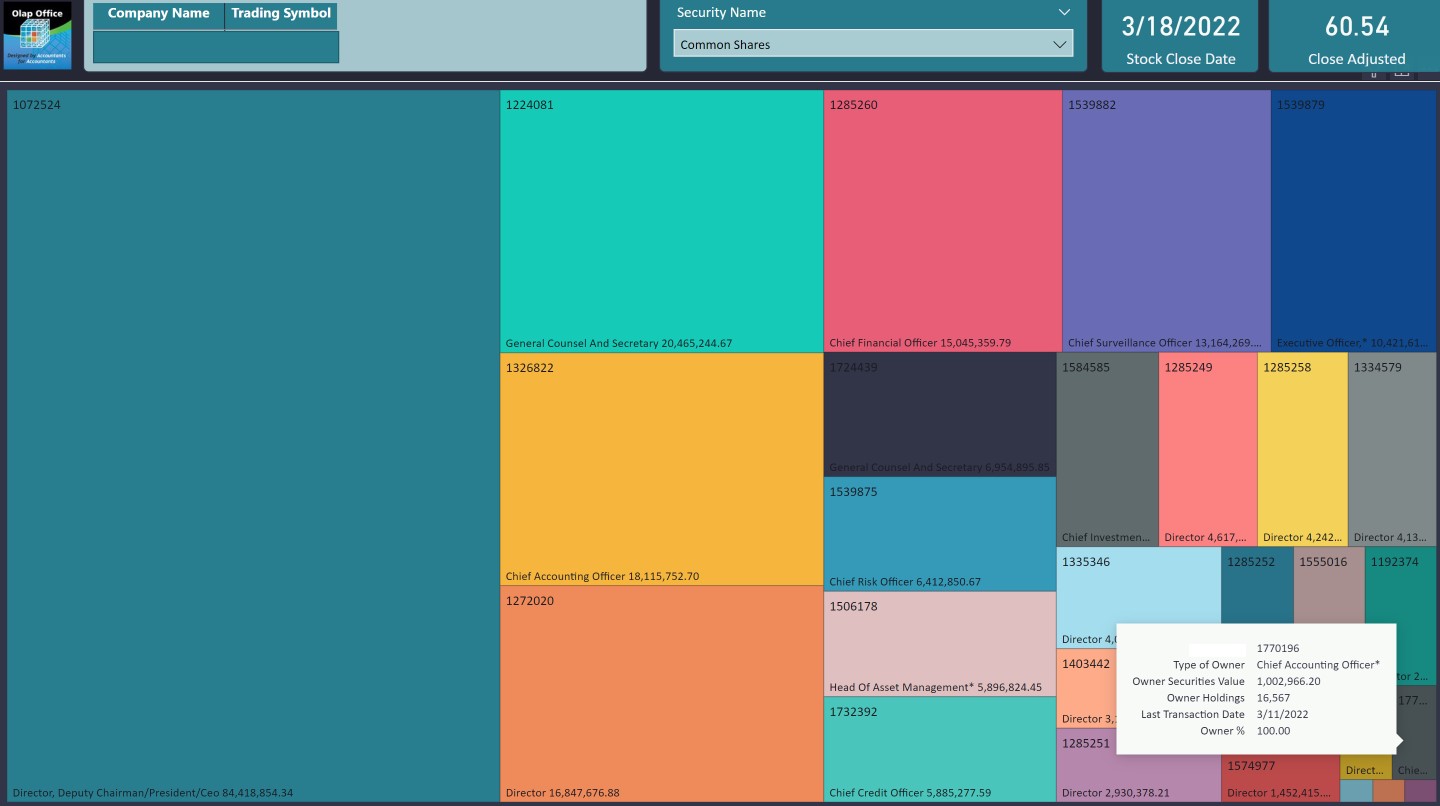Select the Close Adjusted 60.54 card

1355,37
